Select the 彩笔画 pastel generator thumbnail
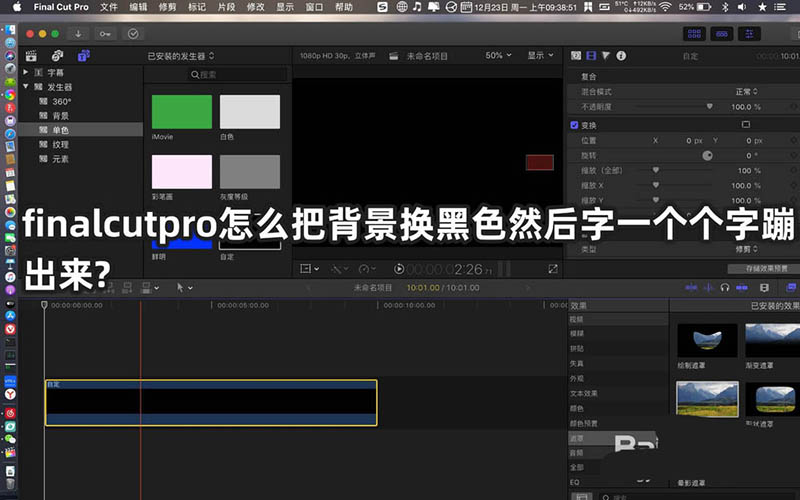The width and height of the screenshot is (800, 500). click(182, 171)
